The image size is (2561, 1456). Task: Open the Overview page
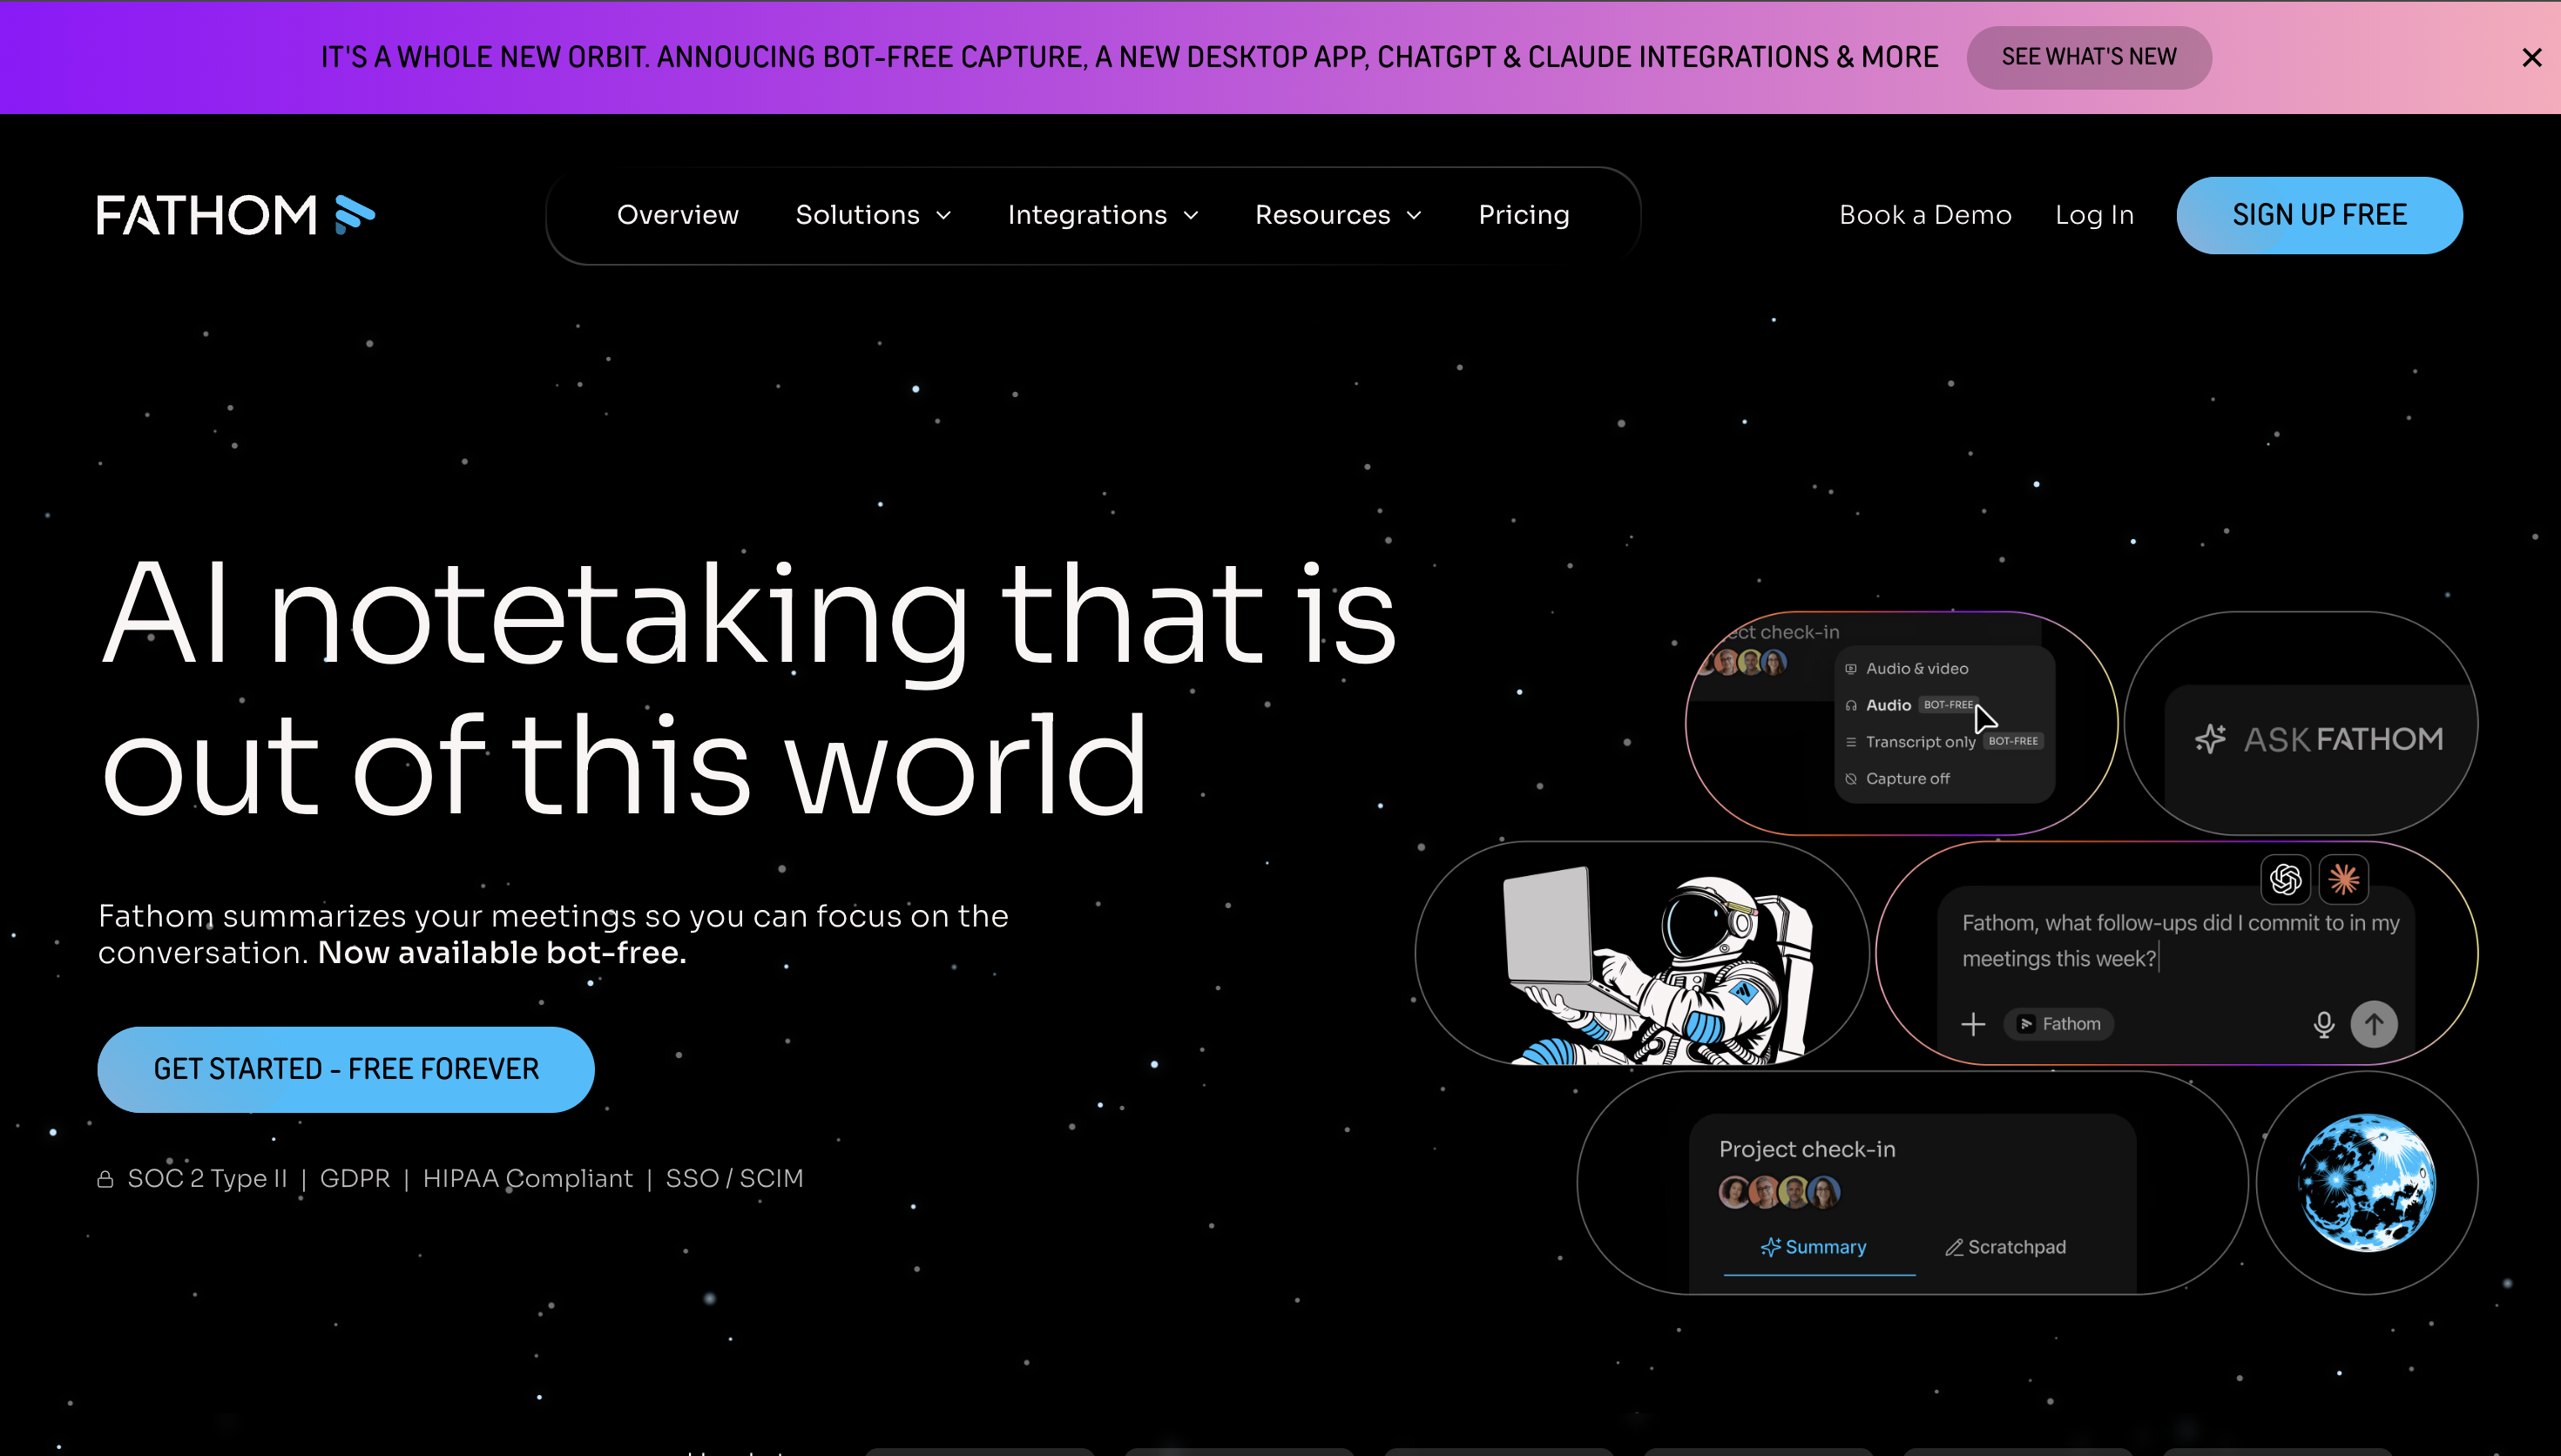point(677,215)
